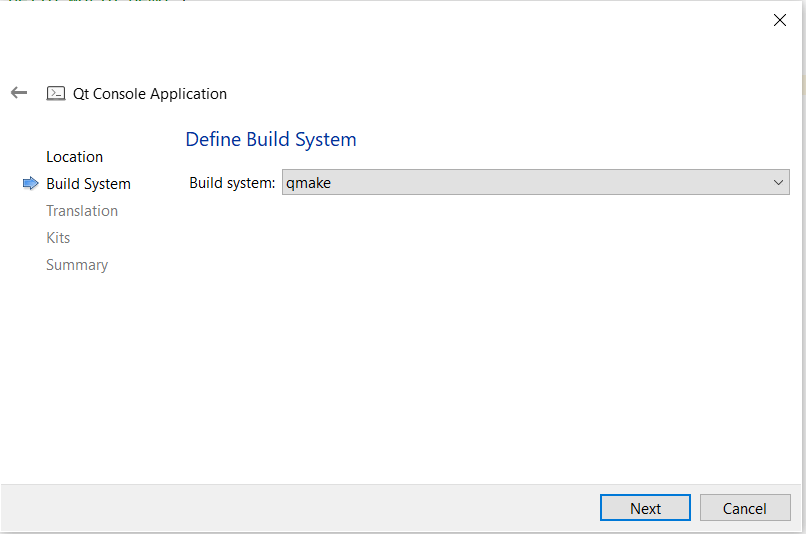
Task: Click the "Build system:" field label
Action: click(x=231, y=183)
